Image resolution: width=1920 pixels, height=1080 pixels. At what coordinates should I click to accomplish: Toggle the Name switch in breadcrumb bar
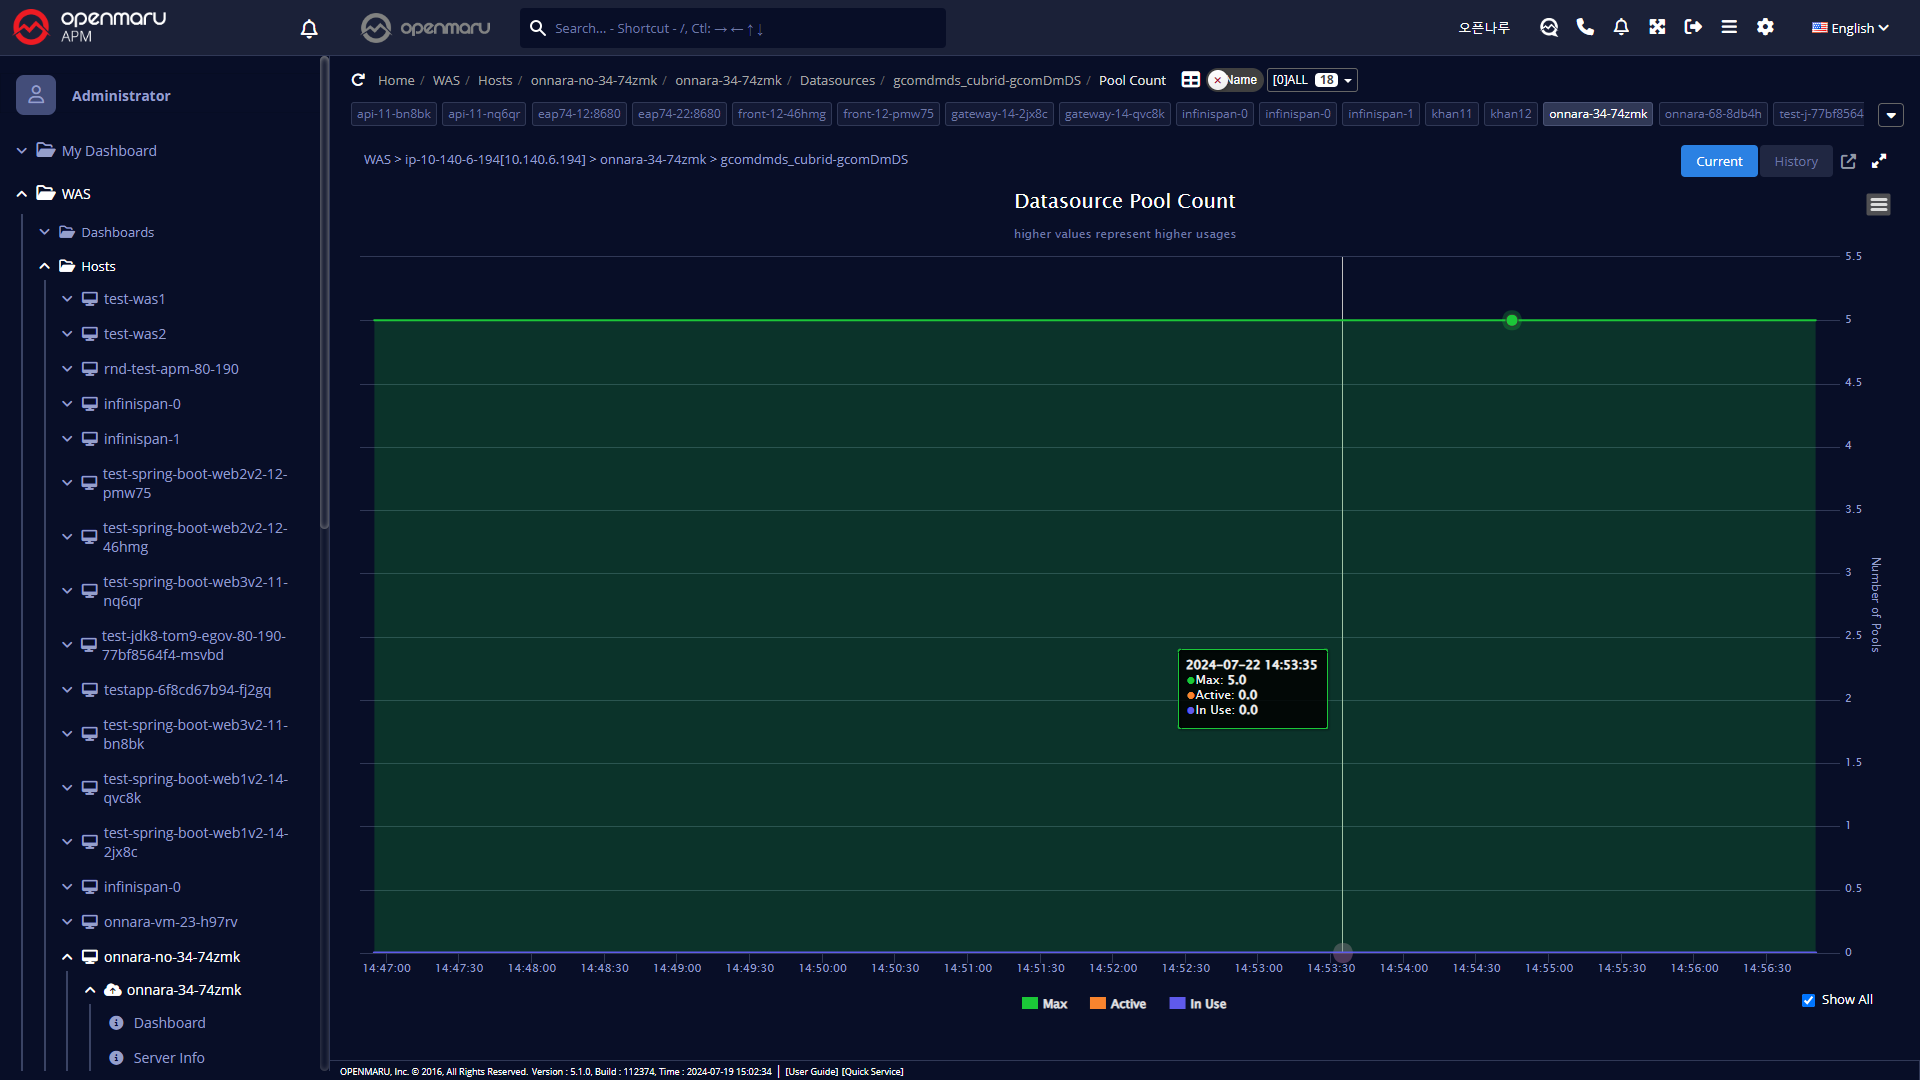point(1234,80)
